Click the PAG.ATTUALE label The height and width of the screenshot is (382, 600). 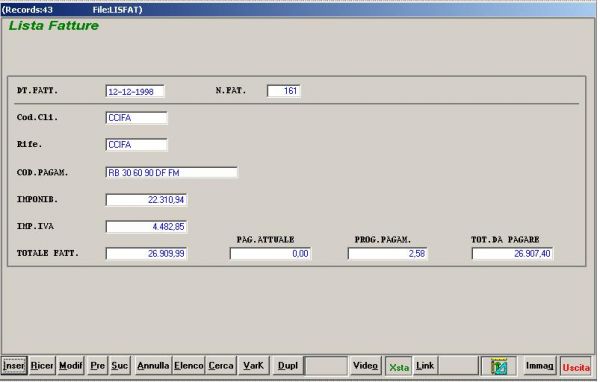coord(265,240)
